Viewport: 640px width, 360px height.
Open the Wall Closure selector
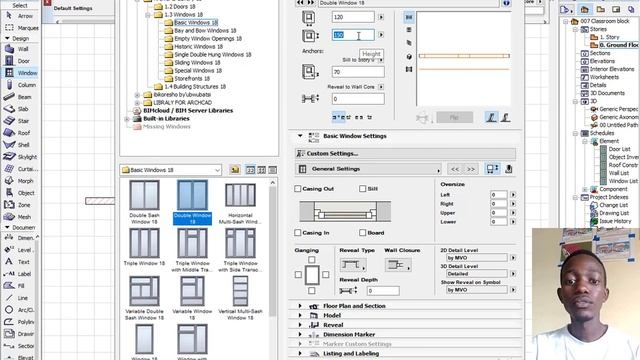point(398,265)
